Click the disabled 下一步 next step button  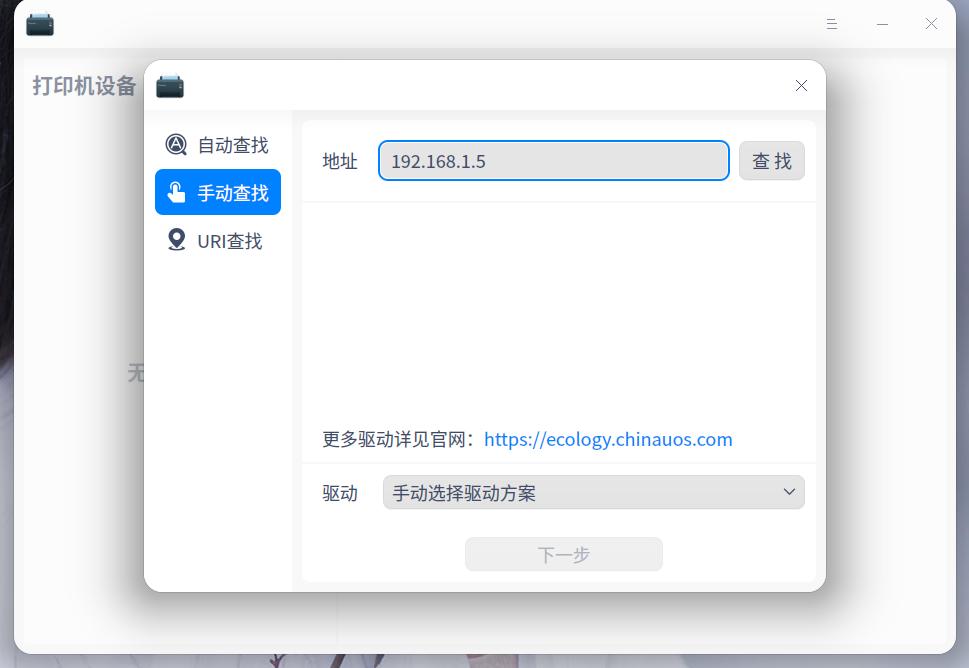(563, 554)
